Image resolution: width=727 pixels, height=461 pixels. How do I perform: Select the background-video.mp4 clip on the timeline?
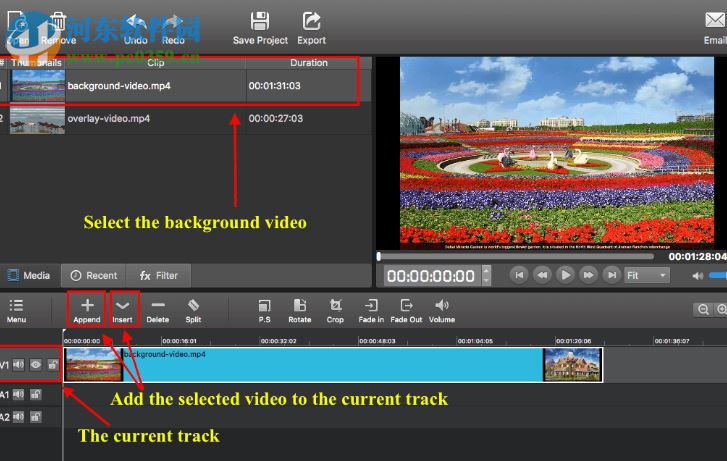333,365
